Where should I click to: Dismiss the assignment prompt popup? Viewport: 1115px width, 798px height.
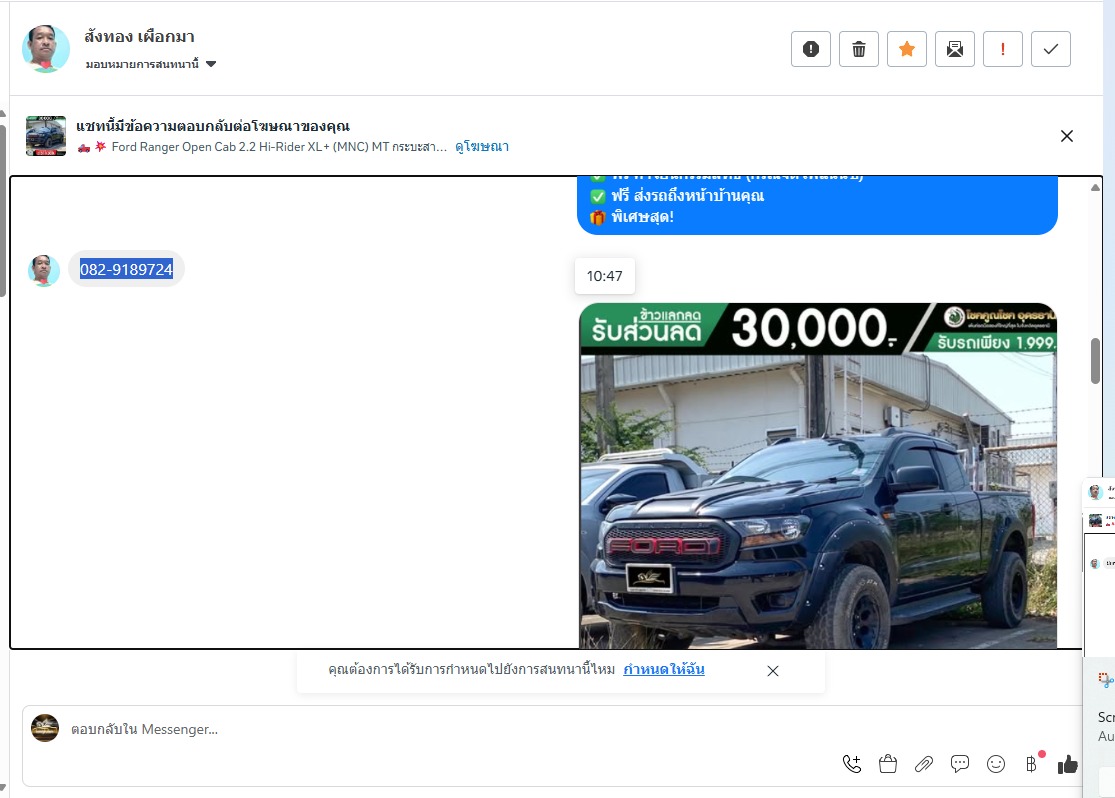point(773,671)
